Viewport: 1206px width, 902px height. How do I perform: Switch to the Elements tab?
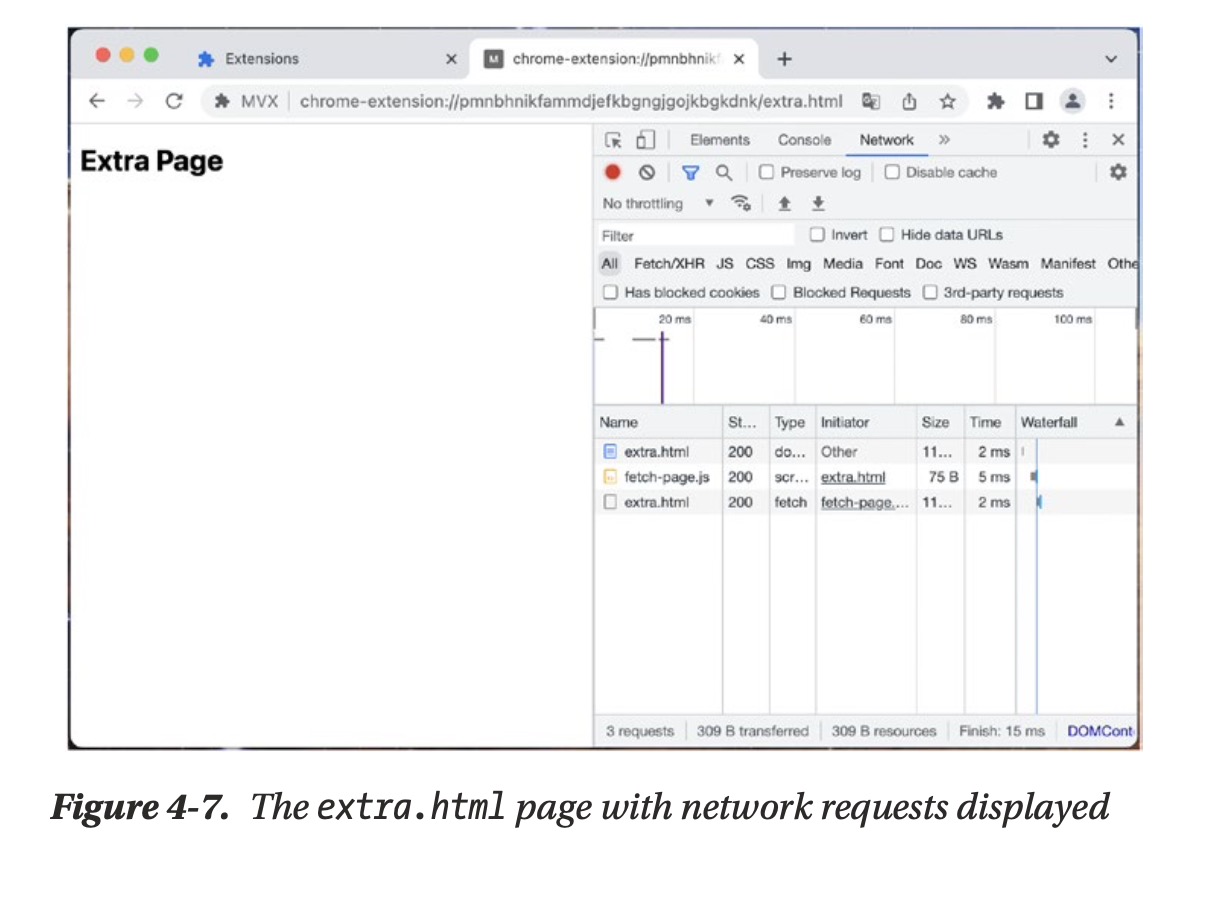pos(719,140)
